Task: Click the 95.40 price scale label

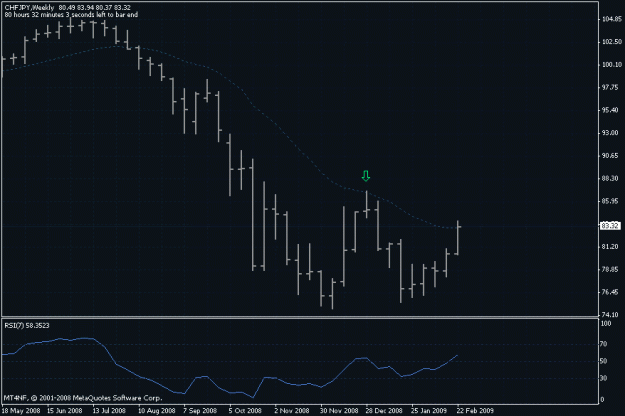Action: coord(610,110)
